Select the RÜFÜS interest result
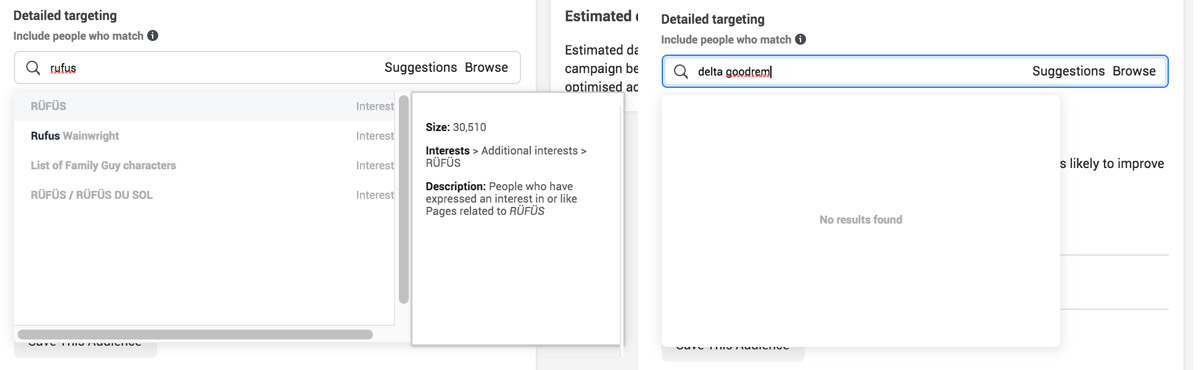The width and height of the screenshot is (1200, 370). pos(205,106)
